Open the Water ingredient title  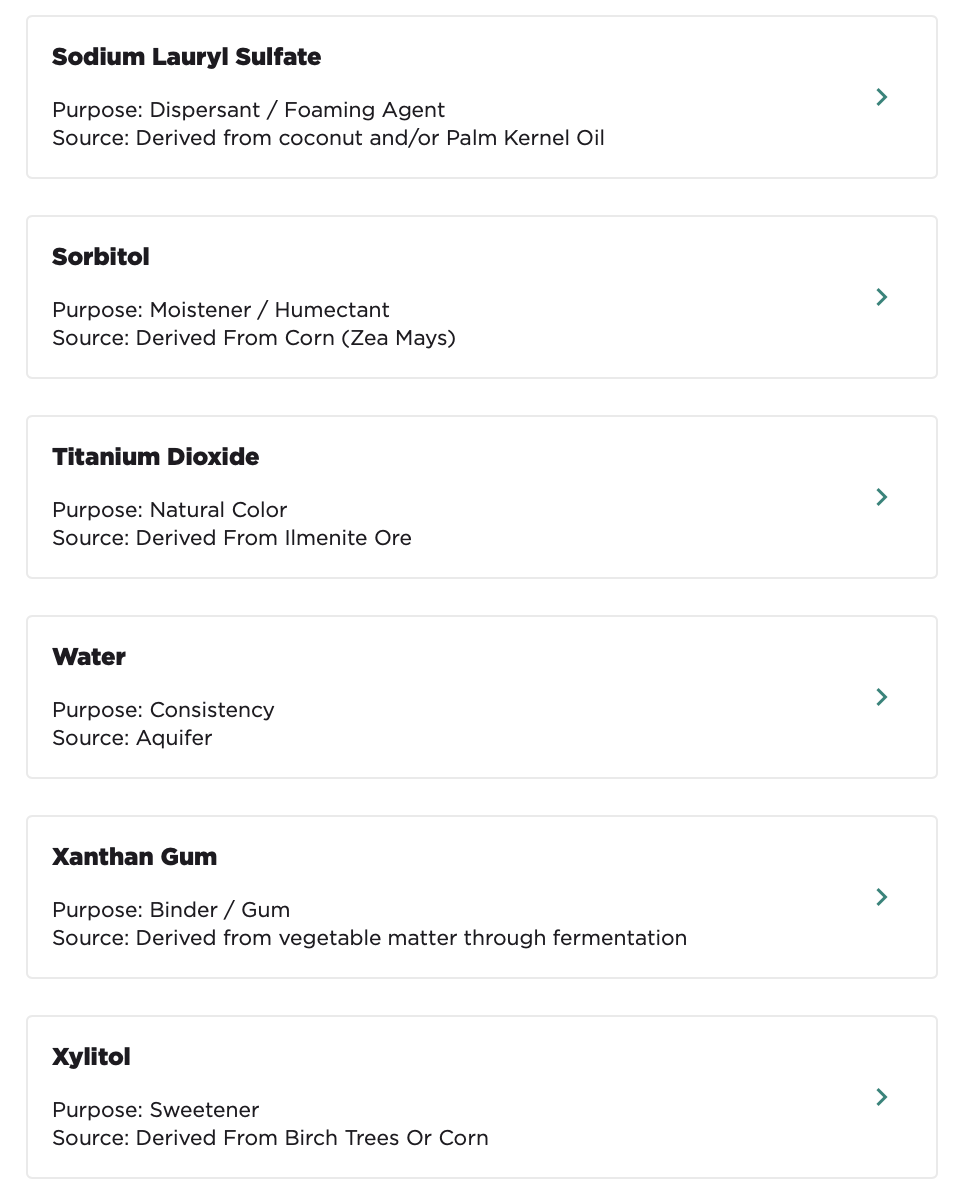click(89, 657)
